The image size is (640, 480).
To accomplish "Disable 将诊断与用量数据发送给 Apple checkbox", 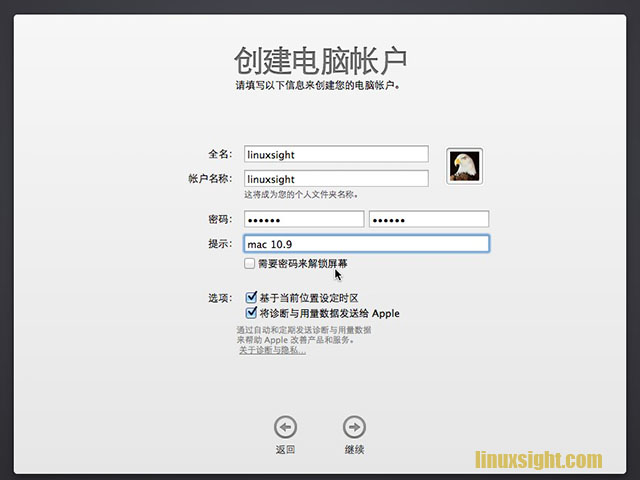I will [x=251, y=313].
